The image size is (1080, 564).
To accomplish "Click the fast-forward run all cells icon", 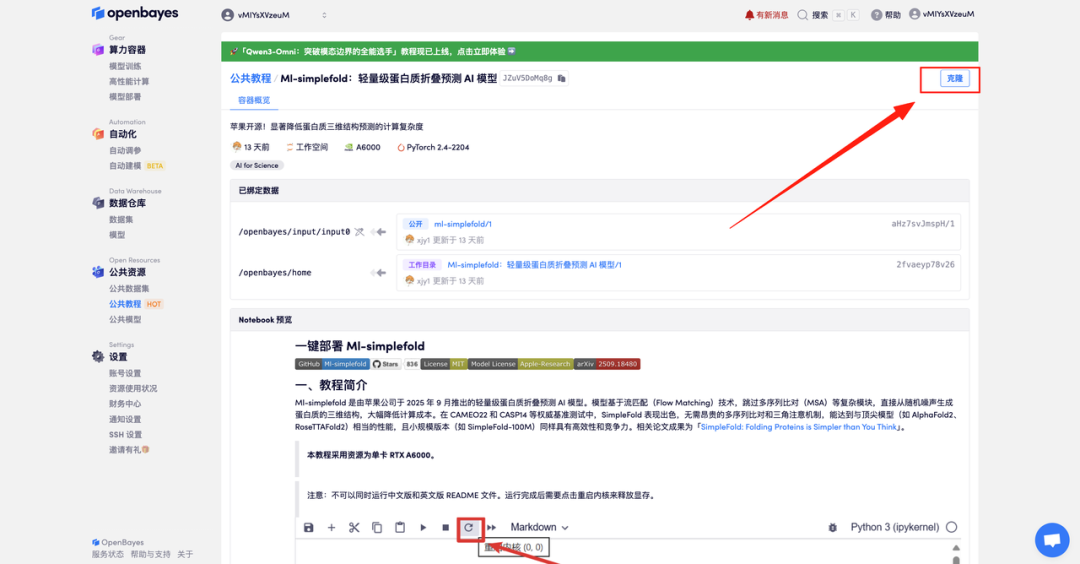I will [491, 527].
